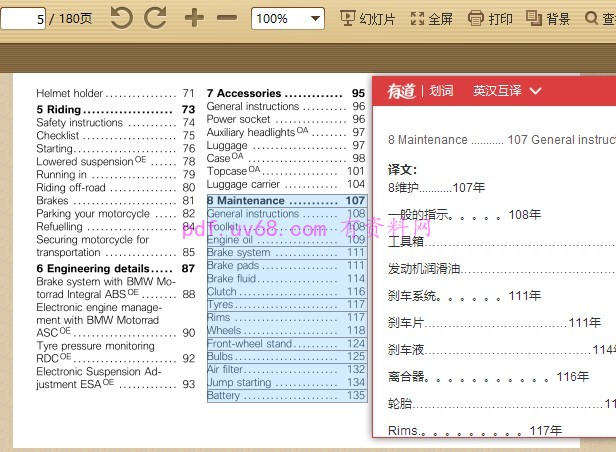This screenshot has width=616, height=452.
Task: Enter fullscreen view (全屏)
Action: 432,19
